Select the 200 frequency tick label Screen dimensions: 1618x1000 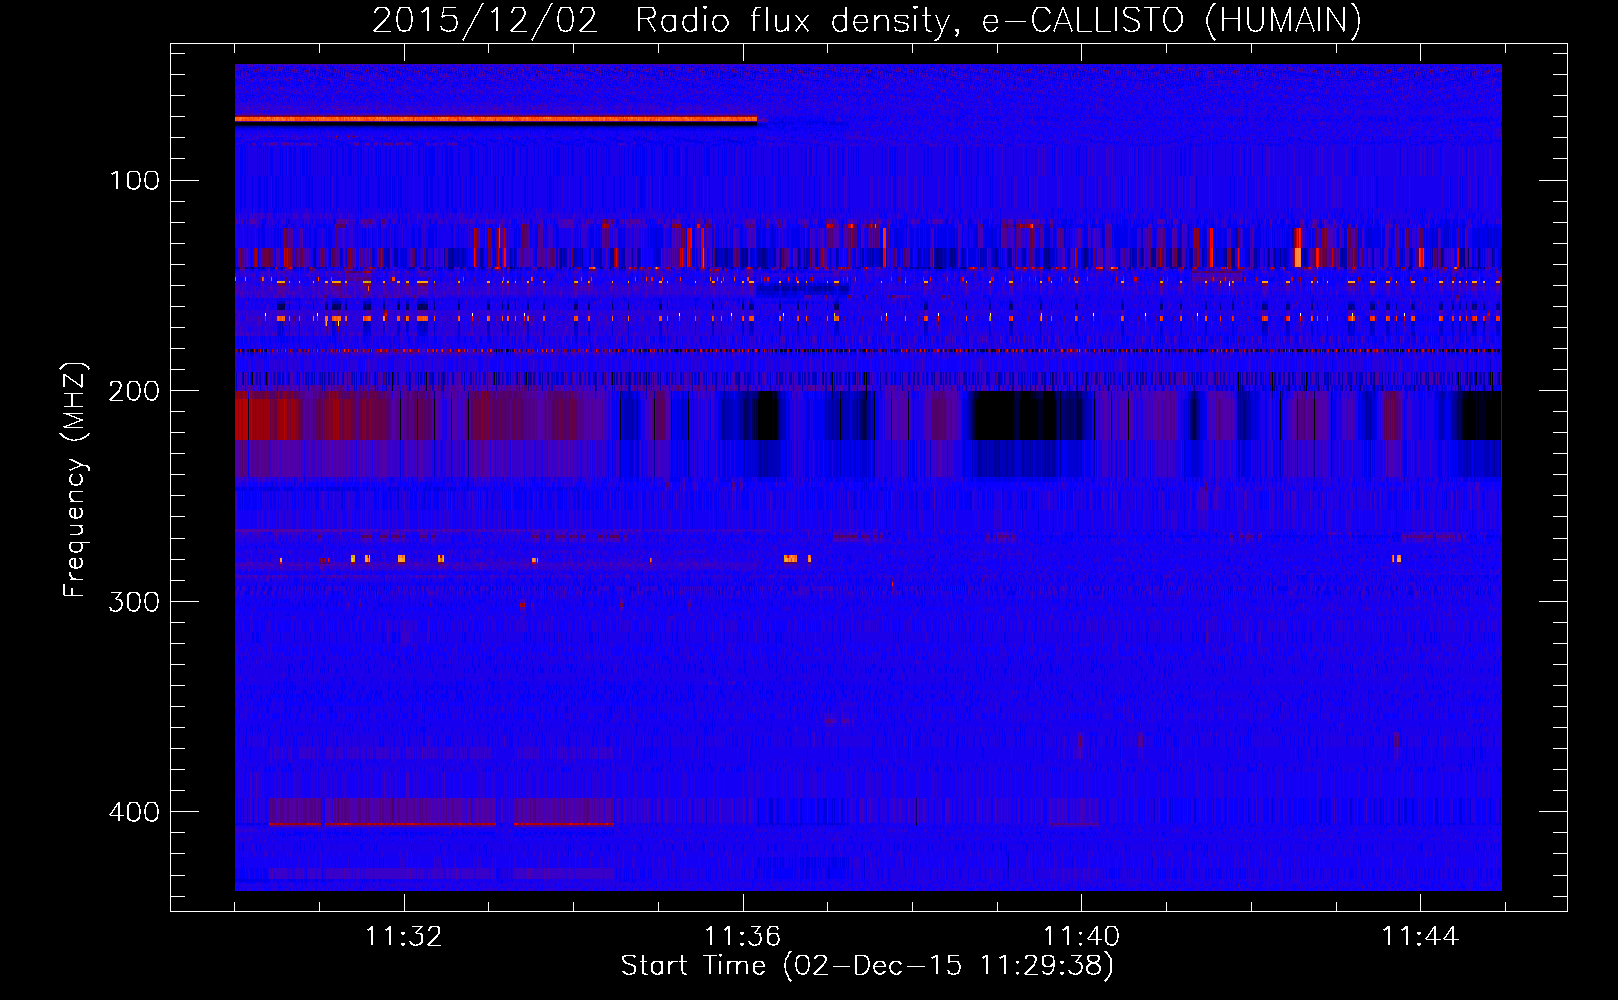[134, 391]
